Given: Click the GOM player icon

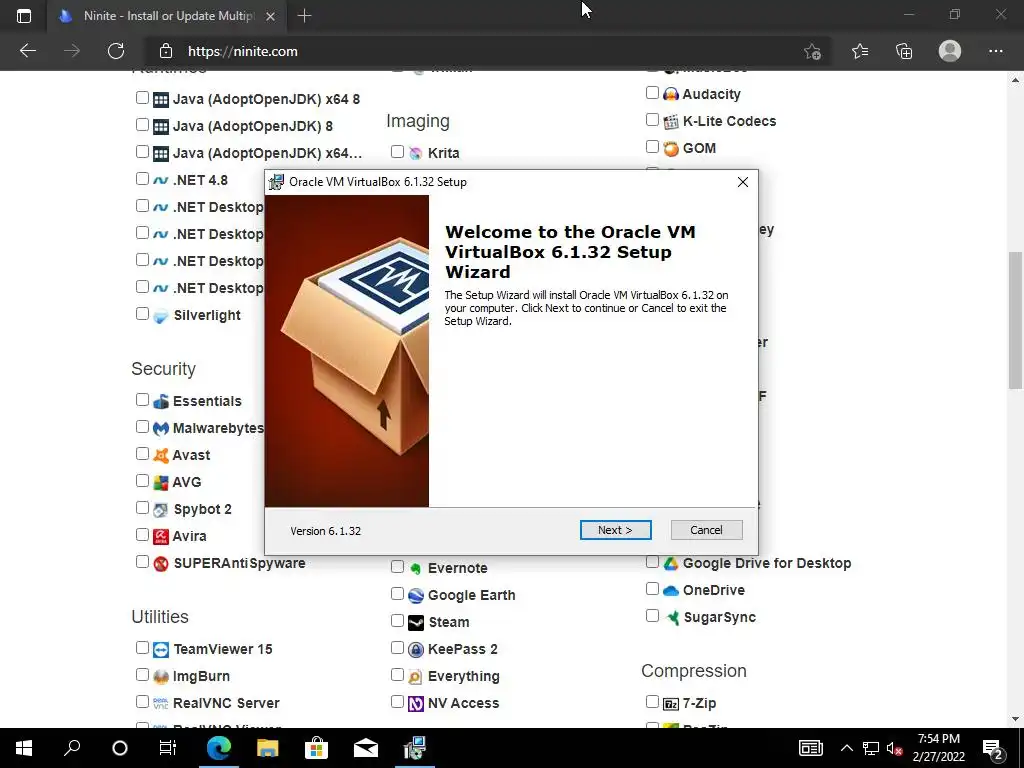Looking at the screenshot, I should (671, 148).
